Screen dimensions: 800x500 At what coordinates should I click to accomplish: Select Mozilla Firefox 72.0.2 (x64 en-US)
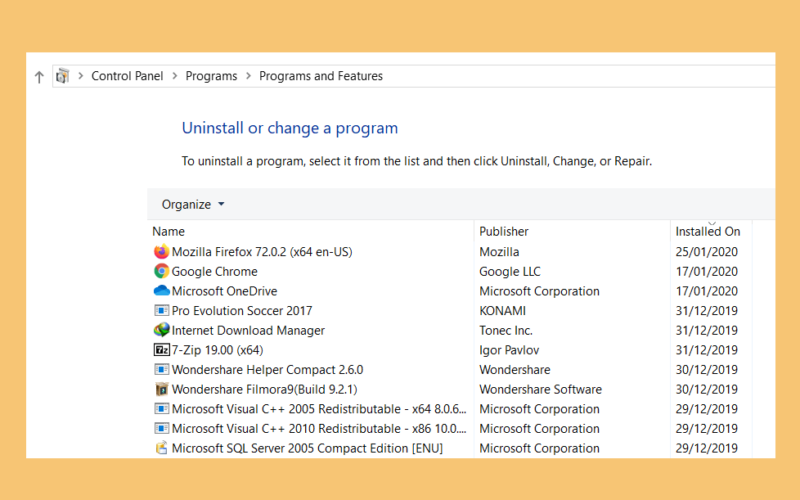[x=262, y=252]
